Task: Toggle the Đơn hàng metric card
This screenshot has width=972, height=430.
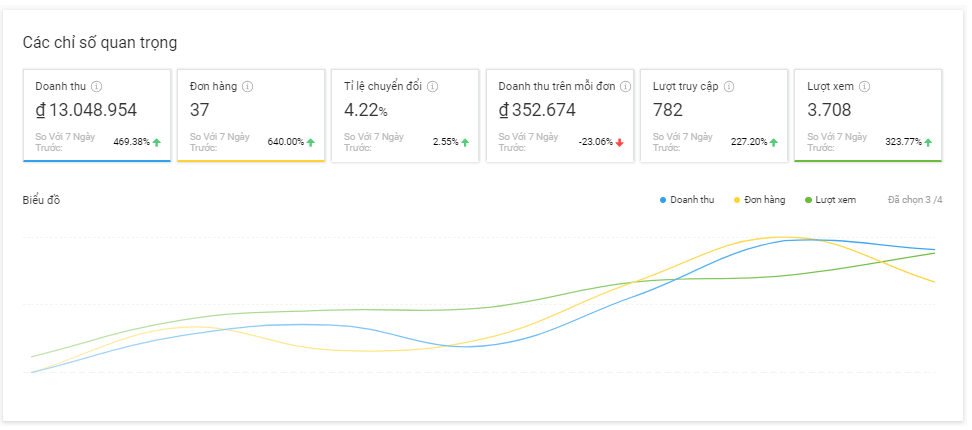Action: pos(250,115)
